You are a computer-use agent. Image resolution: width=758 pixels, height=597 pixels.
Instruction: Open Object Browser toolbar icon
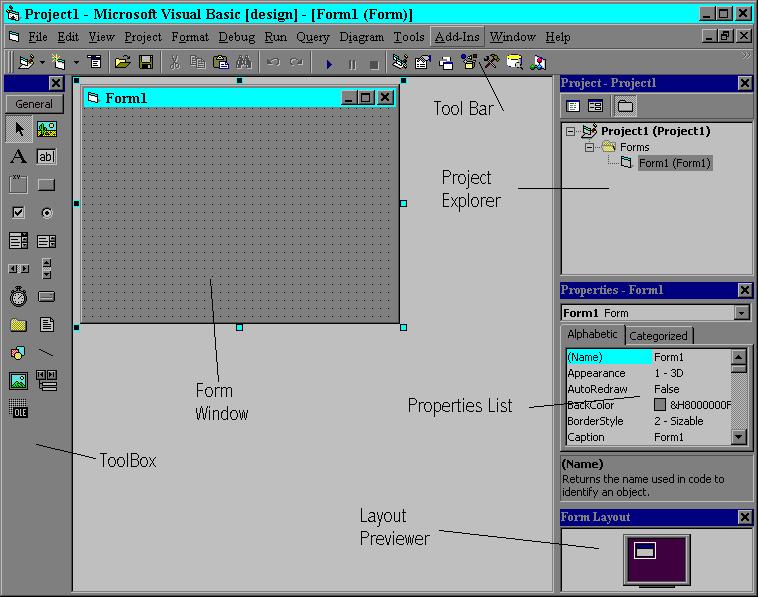(468, 62)
